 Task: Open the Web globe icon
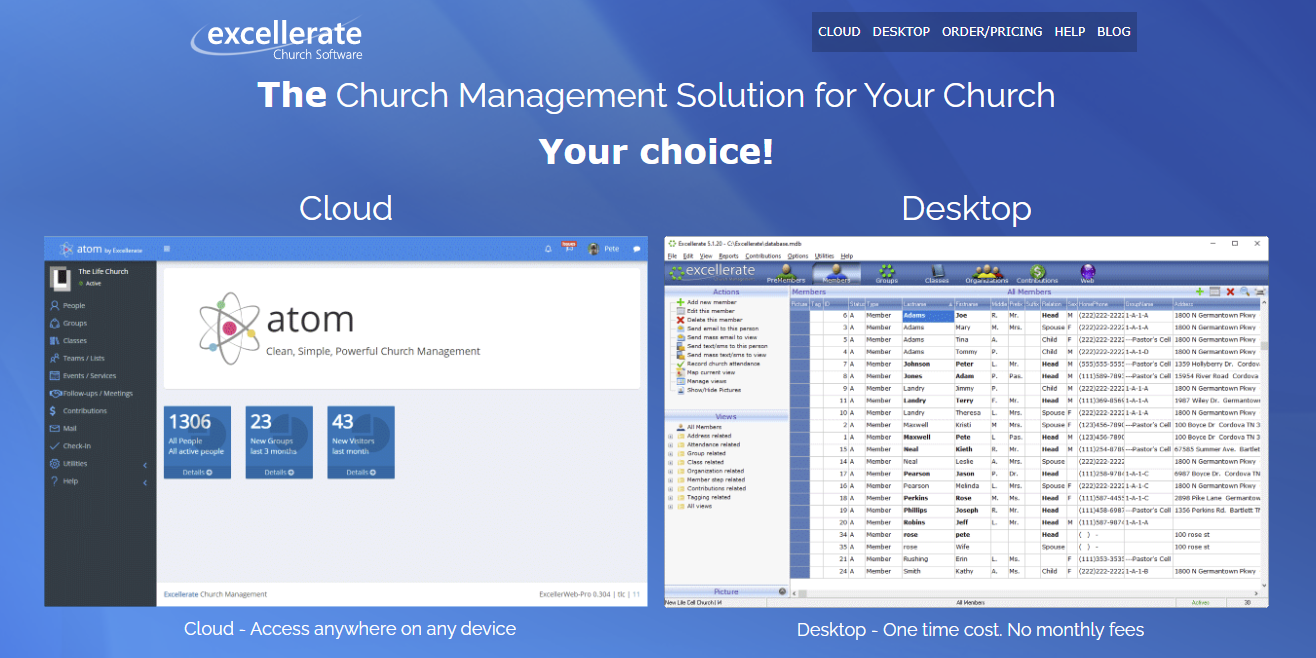(x=1087, y=274)
